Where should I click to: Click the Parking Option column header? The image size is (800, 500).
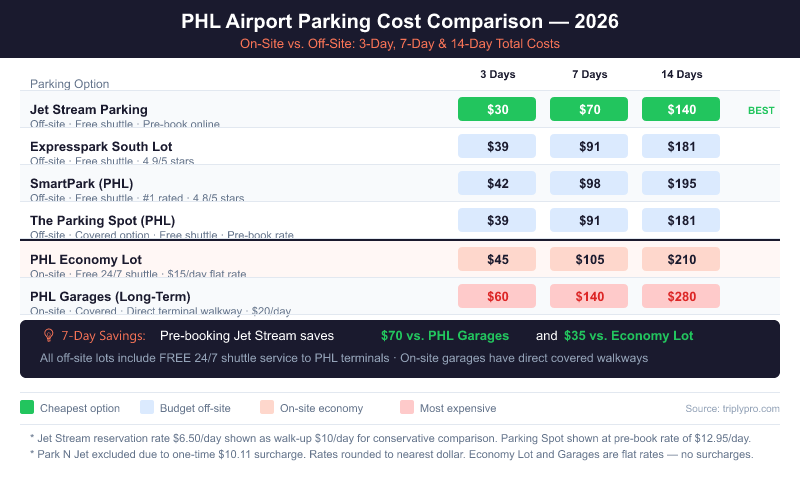(x=70, y=84)
